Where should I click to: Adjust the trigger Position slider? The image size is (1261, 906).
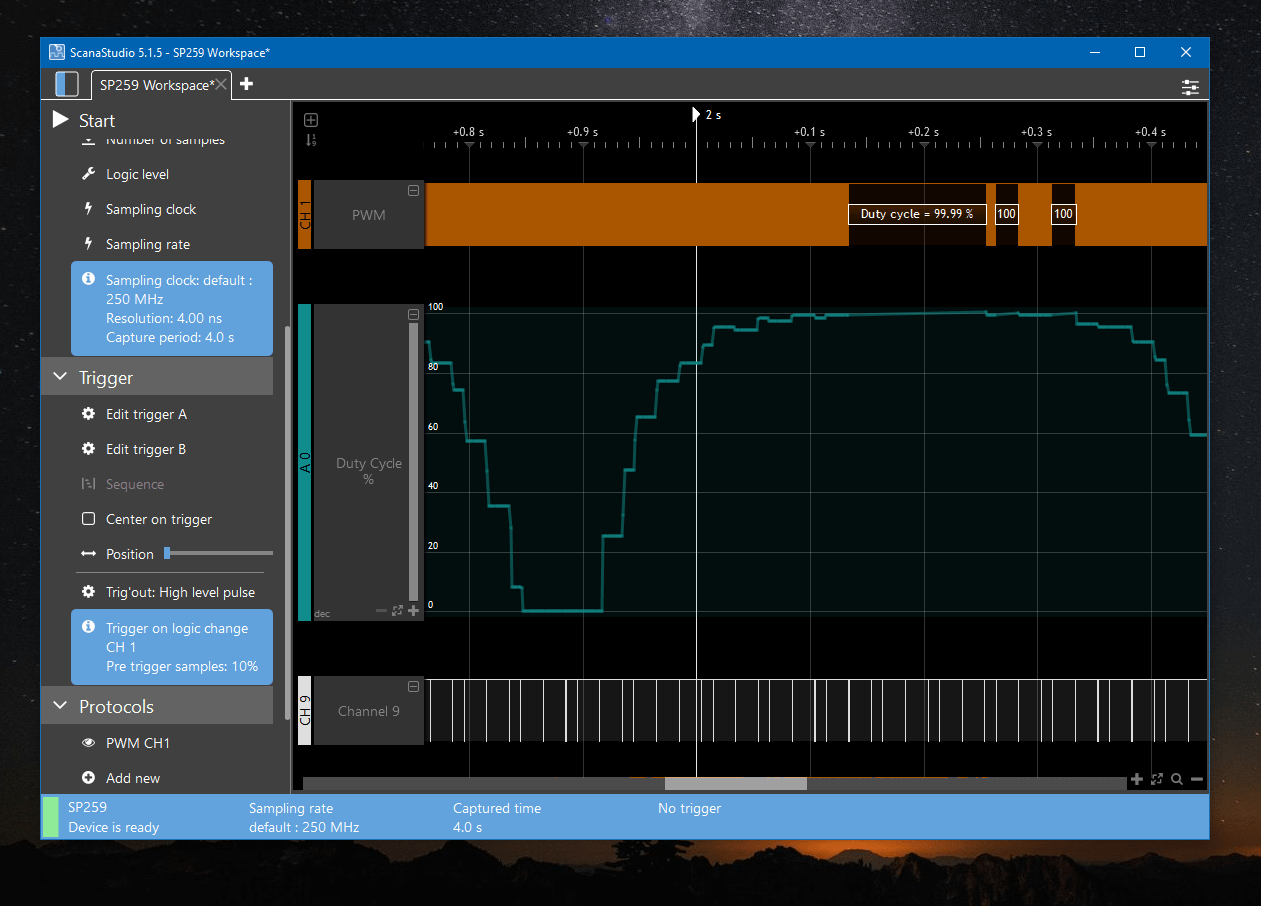(167, 553)
